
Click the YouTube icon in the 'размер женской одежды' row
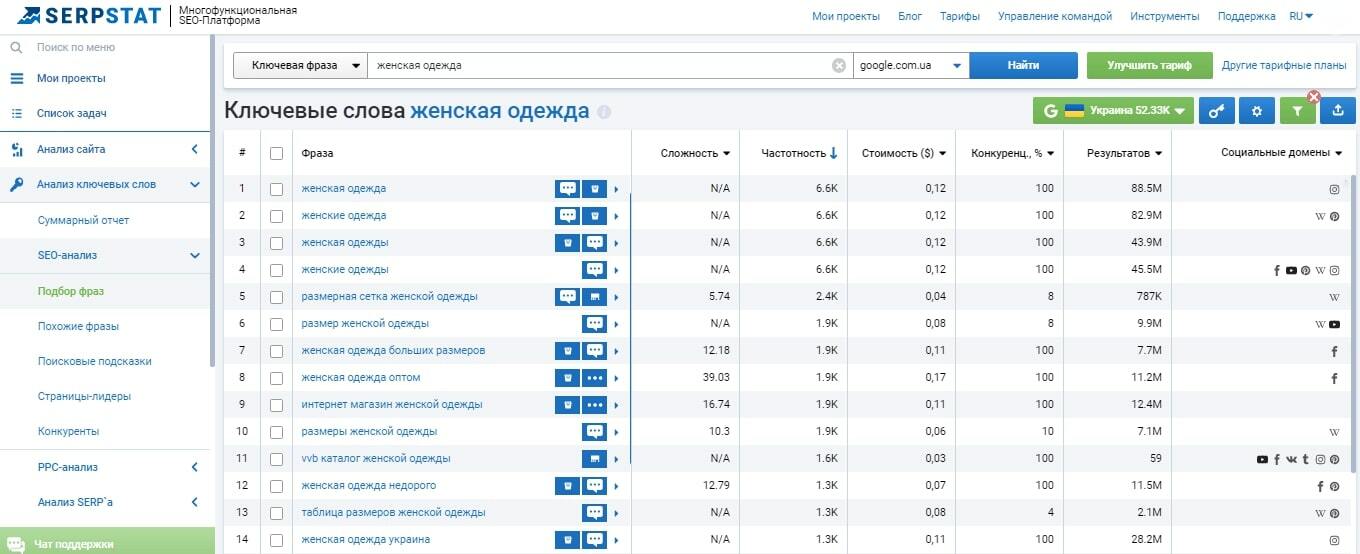1334,324
